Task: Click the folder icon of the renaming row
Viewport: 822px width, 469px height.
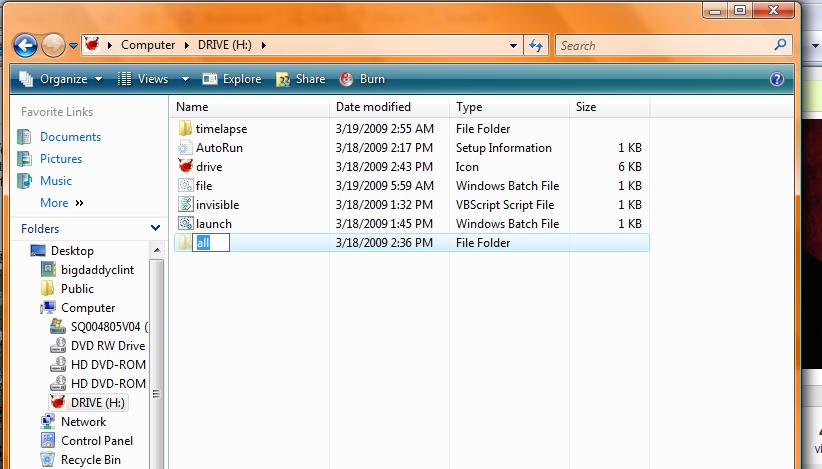Action: point(184,242)
